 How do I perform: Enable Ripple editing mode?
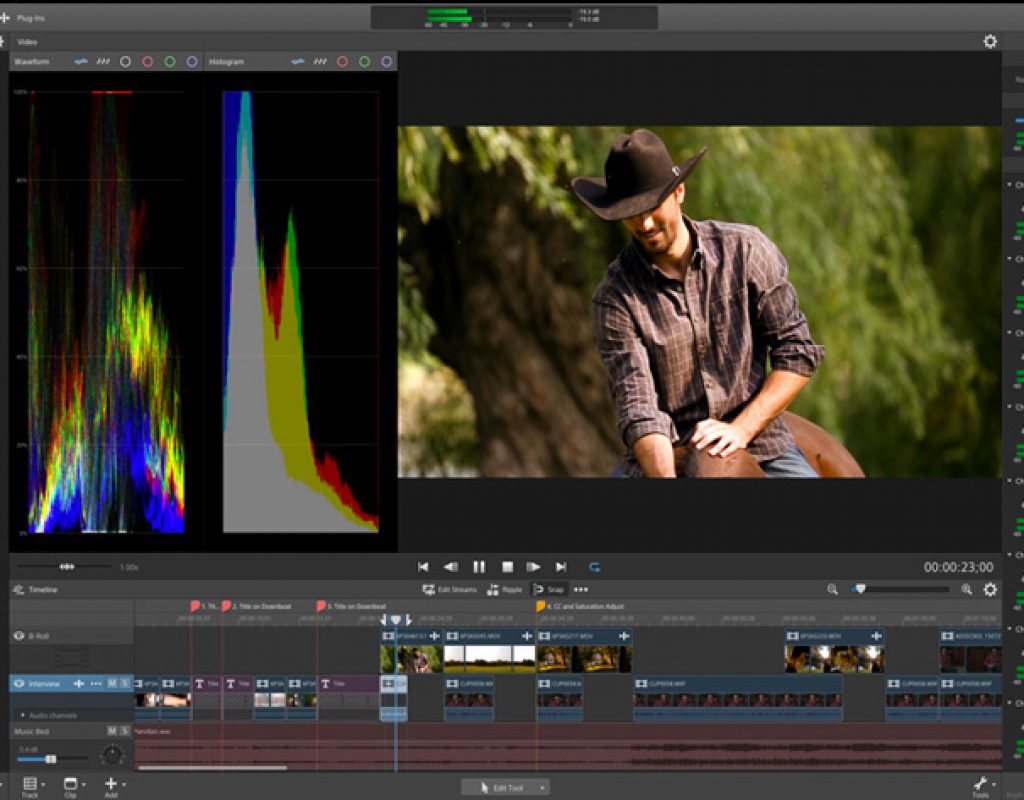click(x=504, y=590)
